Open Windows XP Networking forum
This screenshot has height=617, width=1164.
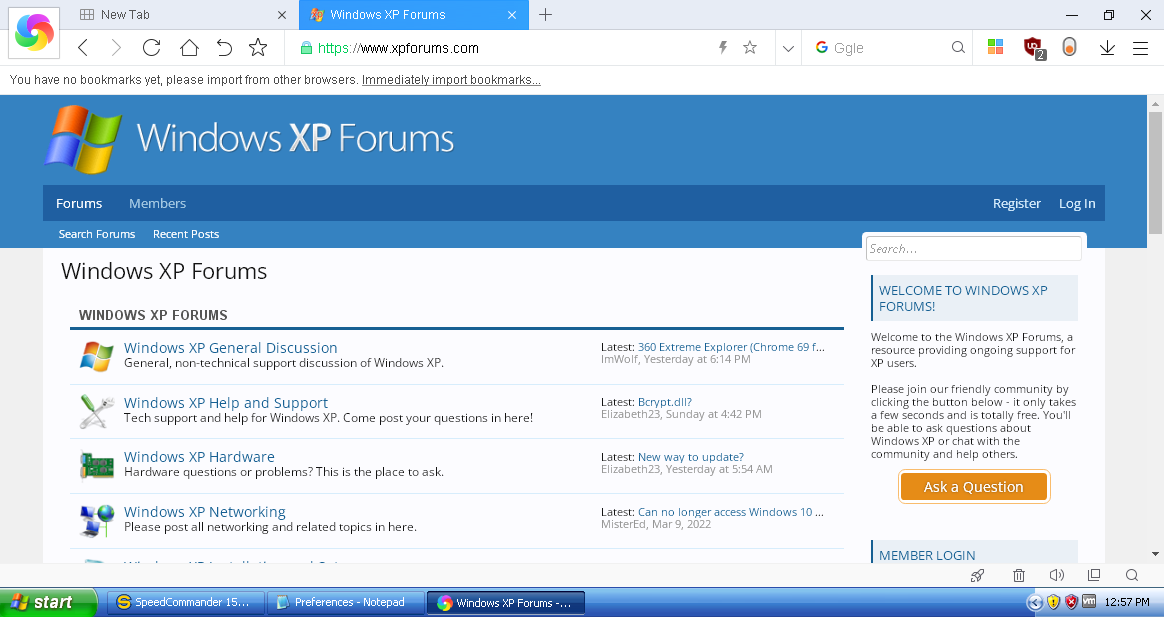pyautogui.click(x=205, y=512)
